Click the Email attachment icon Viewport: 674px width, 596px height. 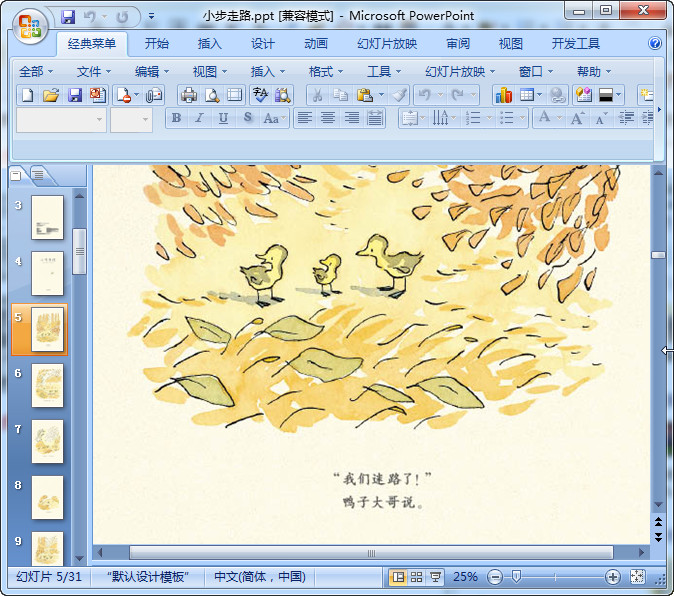click(x=153, y=95)
